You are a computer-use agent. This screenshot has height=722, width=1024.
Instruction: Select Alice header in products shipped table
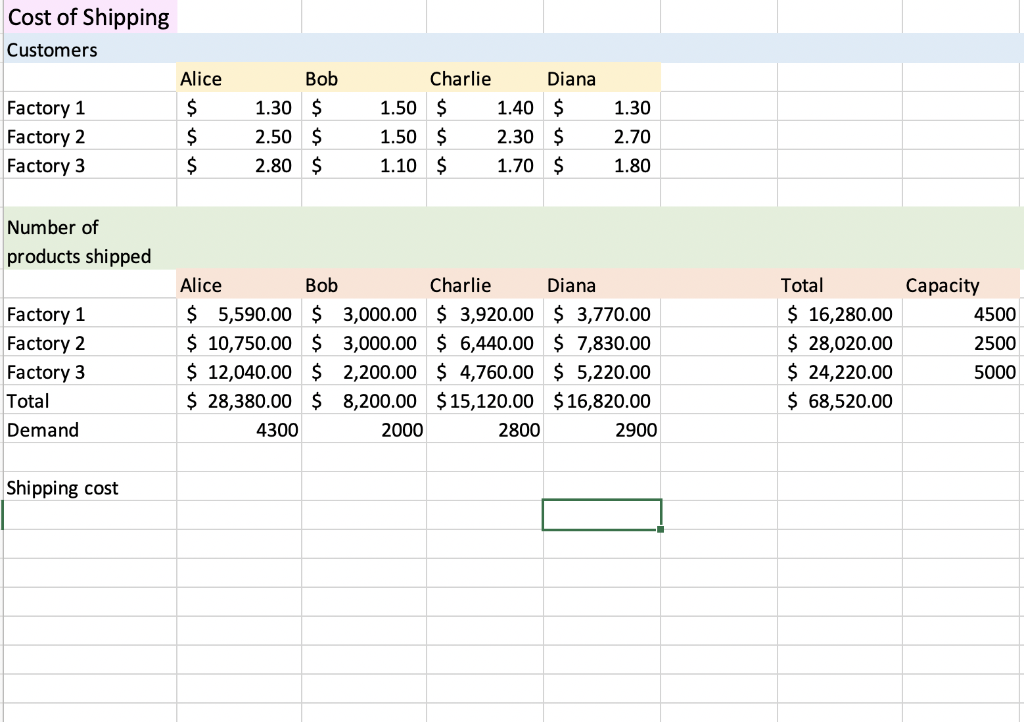coord(239,284)
